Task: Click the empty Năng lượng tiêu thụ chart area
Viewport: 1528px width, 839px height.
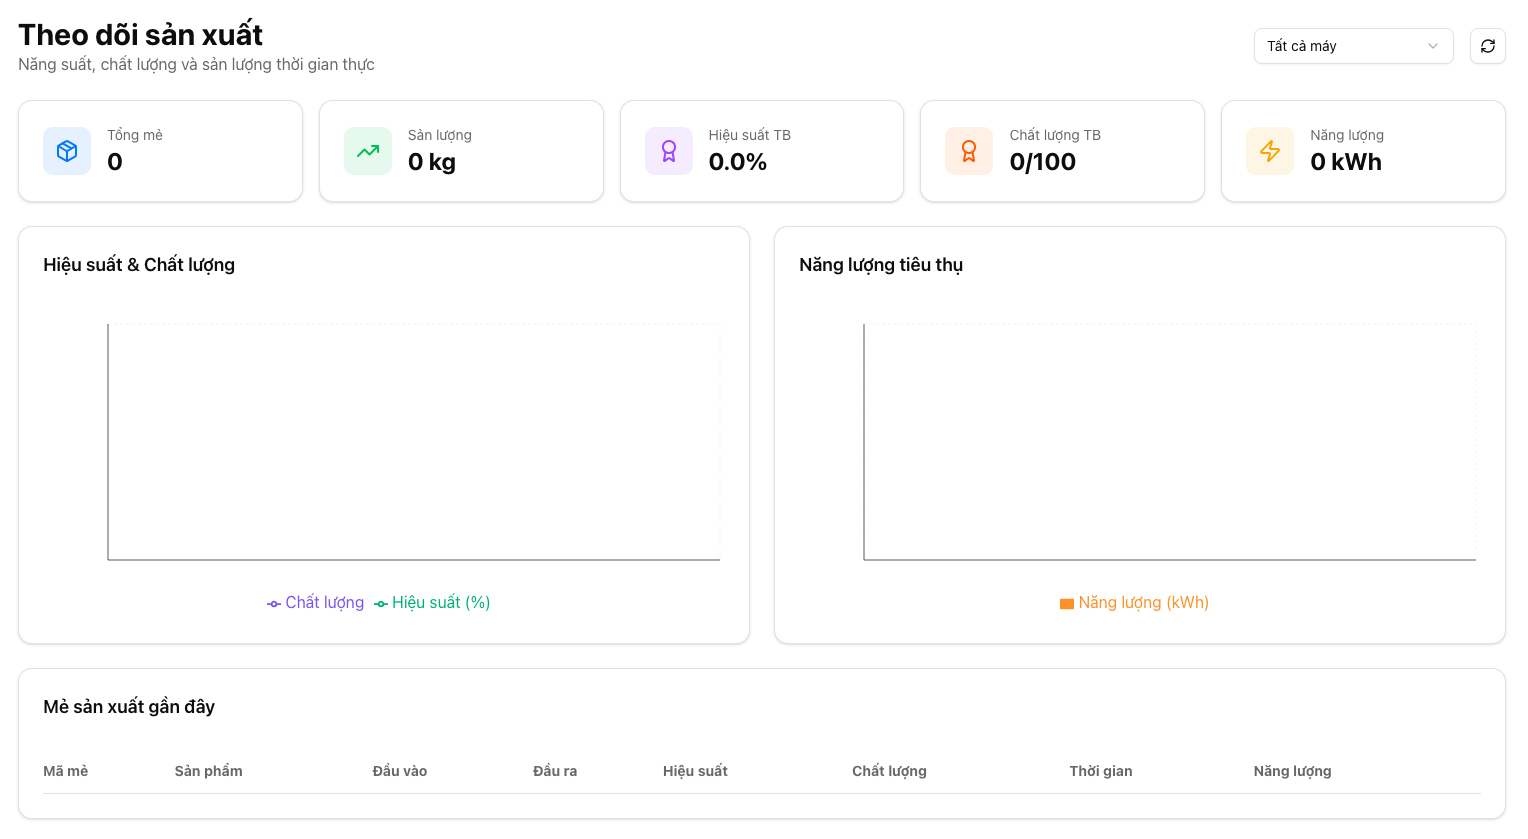Action: tap(1169, 441)
